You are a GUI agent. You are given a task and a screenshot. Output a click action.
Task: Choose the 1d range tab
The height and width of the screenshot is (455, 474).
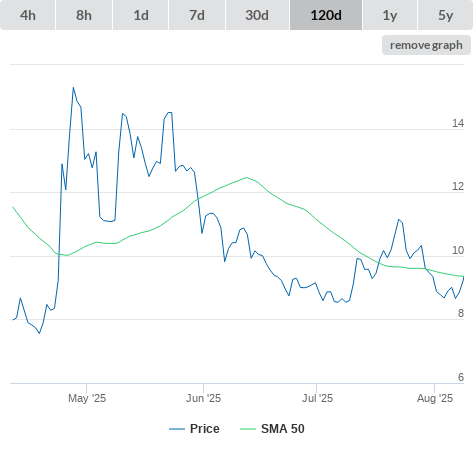tap(141, 15)
